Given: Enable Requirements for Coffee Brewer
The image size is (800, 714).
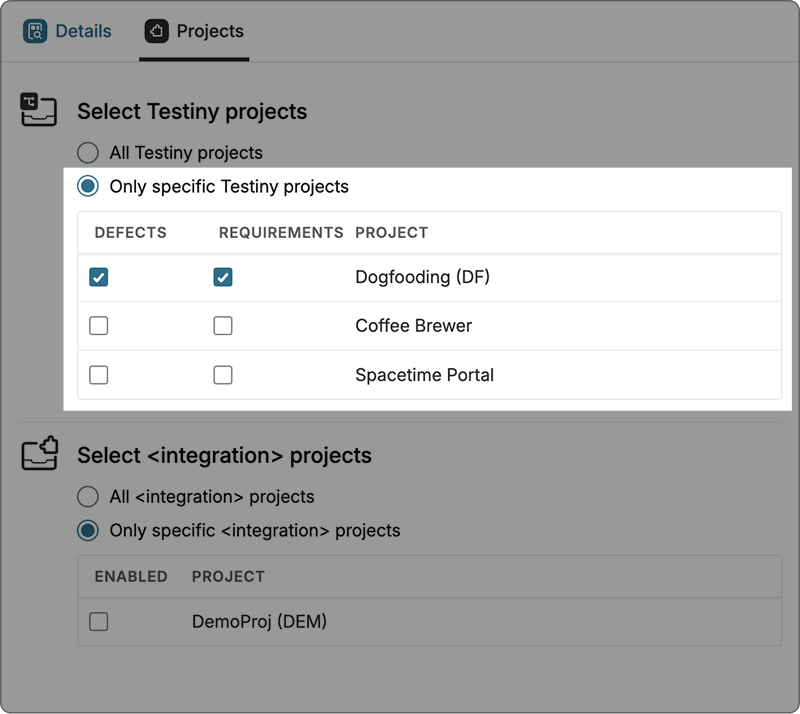Looking at the screenshot, I should pos(222,326).
